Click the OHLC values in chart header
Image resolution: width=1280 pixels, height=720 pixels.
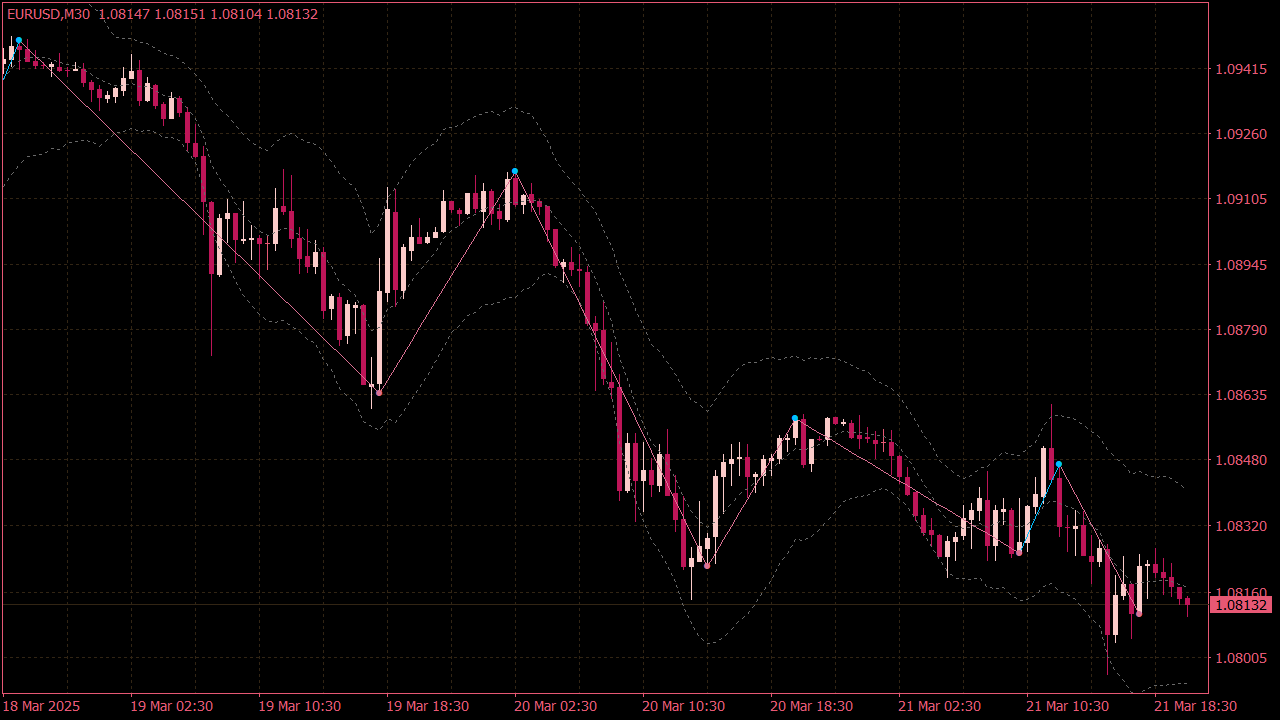(x=209, y=14)
